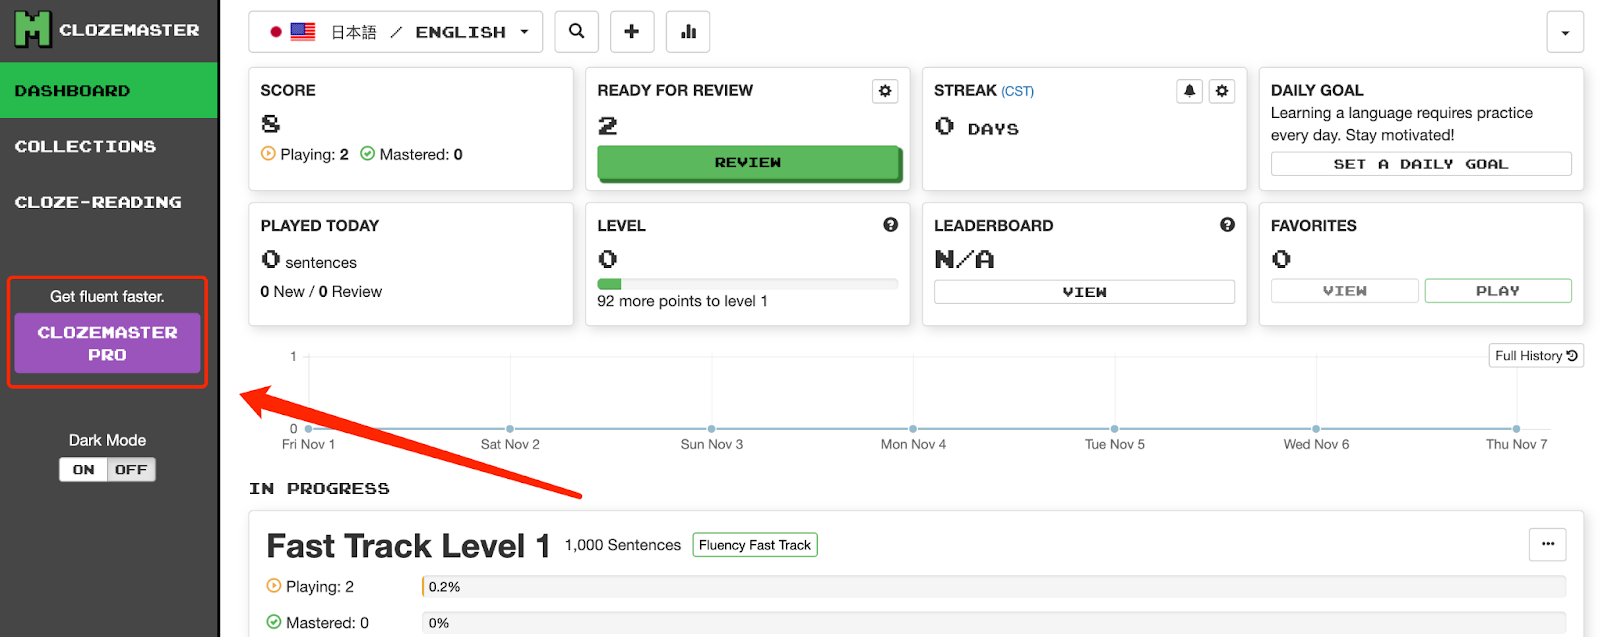
Task: Open the top-right caret account dropdown
Action: tap(1565, 32)
